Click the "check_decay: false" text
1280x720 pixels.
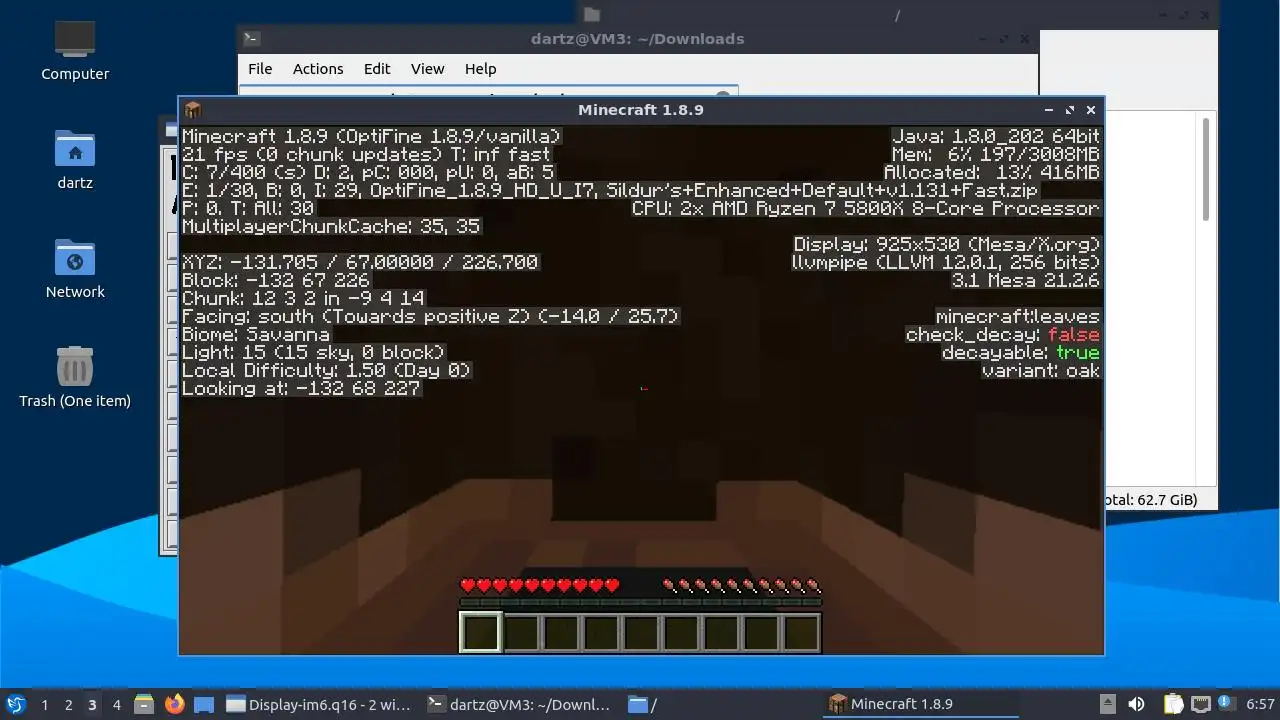tap(1002, 334)
